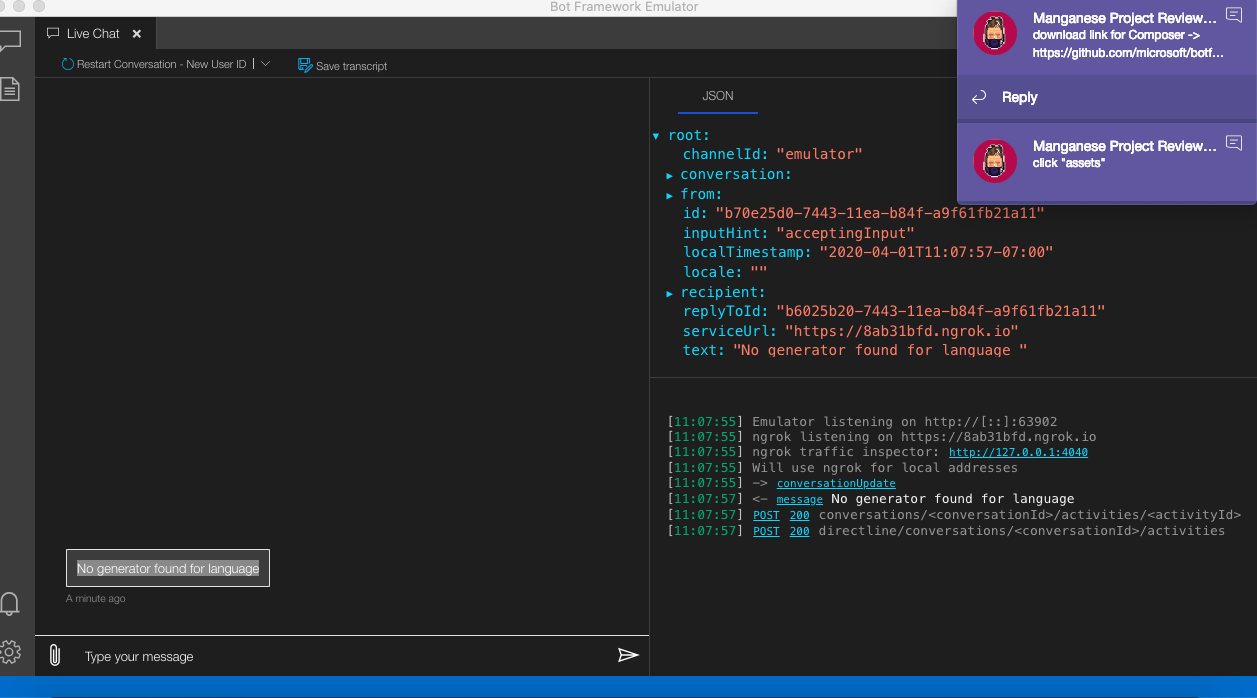The width and height of the screenshot is (1257, 698).
Task: Click the locale value in JSON
Action: click(758, 272)
